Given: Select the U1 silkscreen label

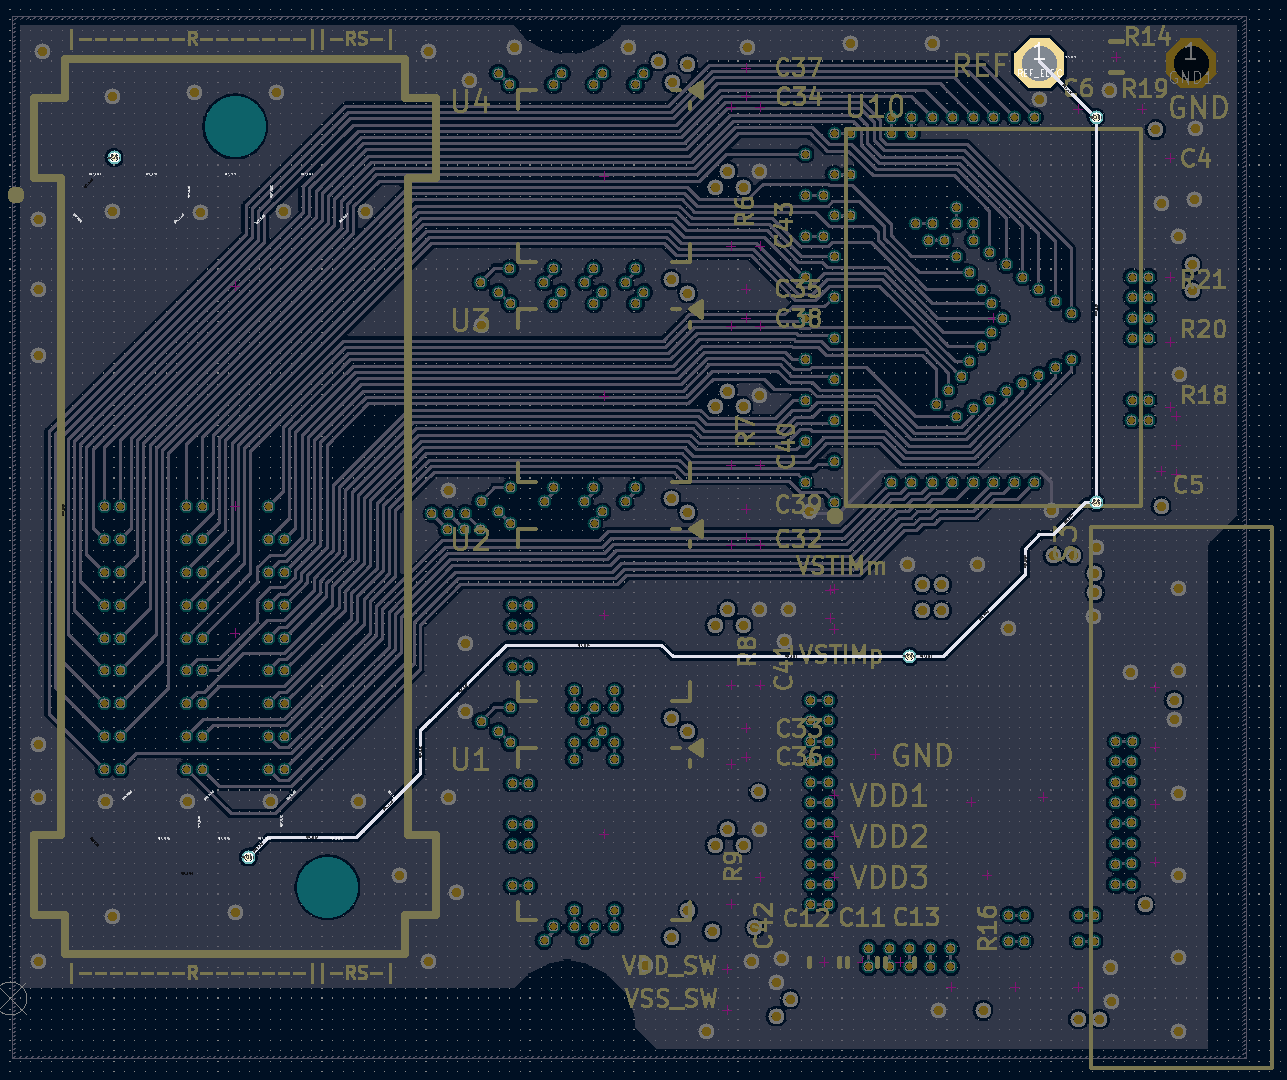Looking at the screenshot, I should [x=470, y=760].
